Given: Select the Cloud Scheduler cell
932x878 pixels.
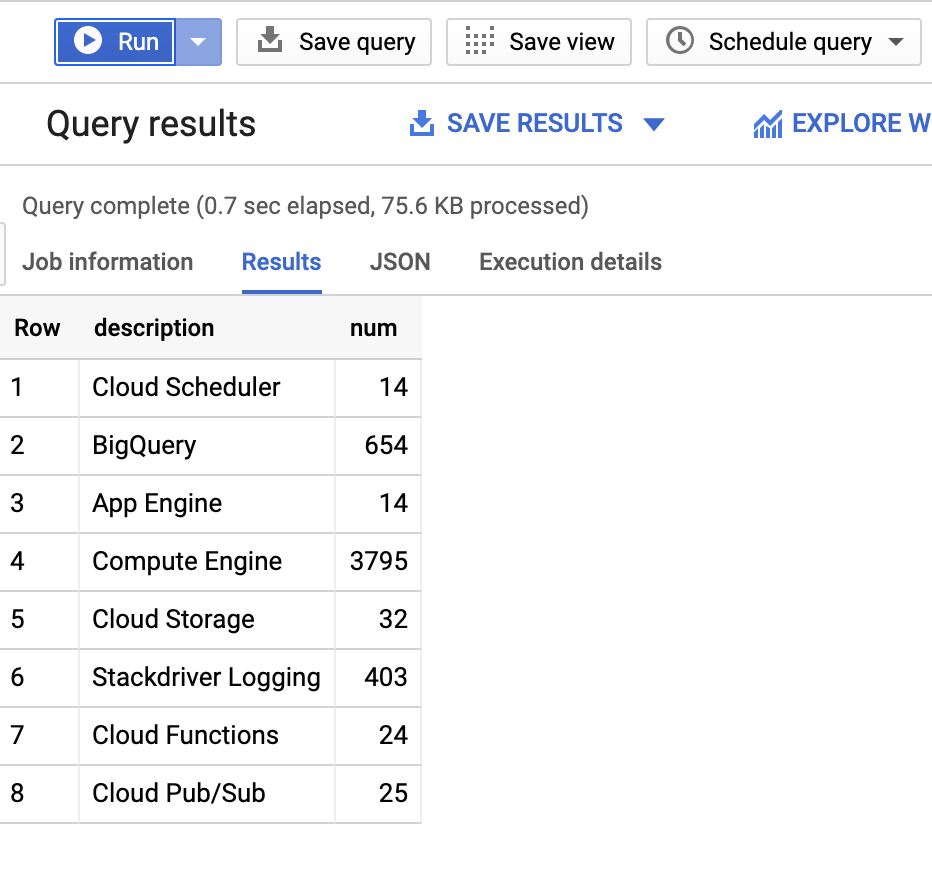Looking at the screenshot, I should 207,387.
